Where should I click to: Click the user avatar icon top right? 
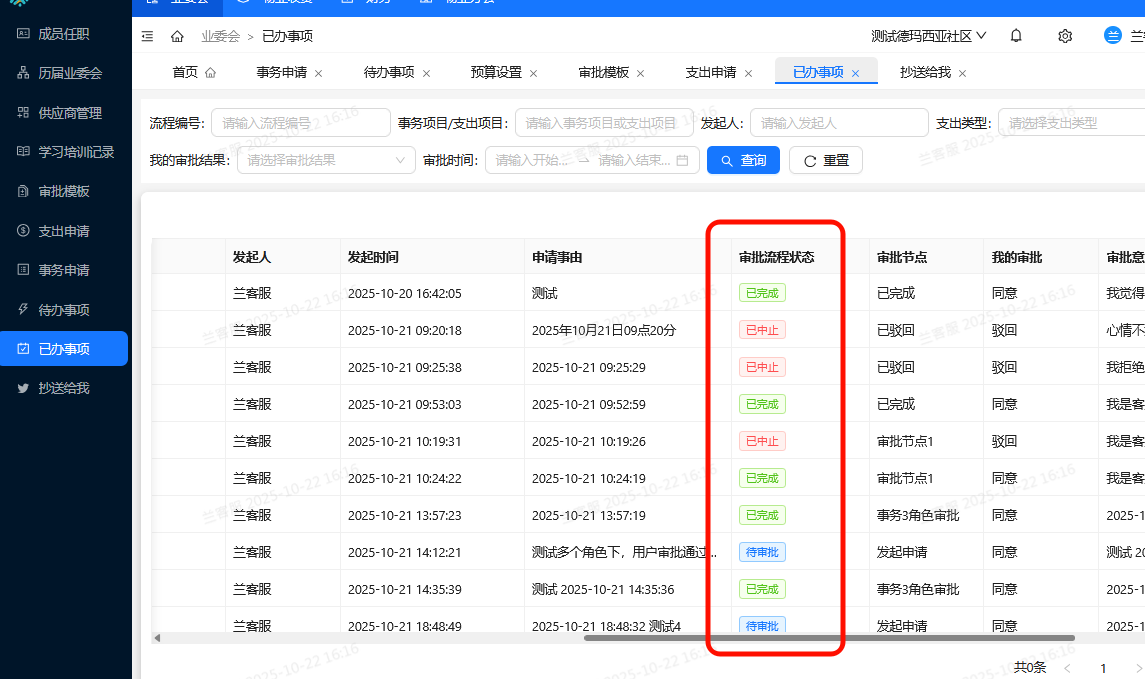pos(1111,35)
